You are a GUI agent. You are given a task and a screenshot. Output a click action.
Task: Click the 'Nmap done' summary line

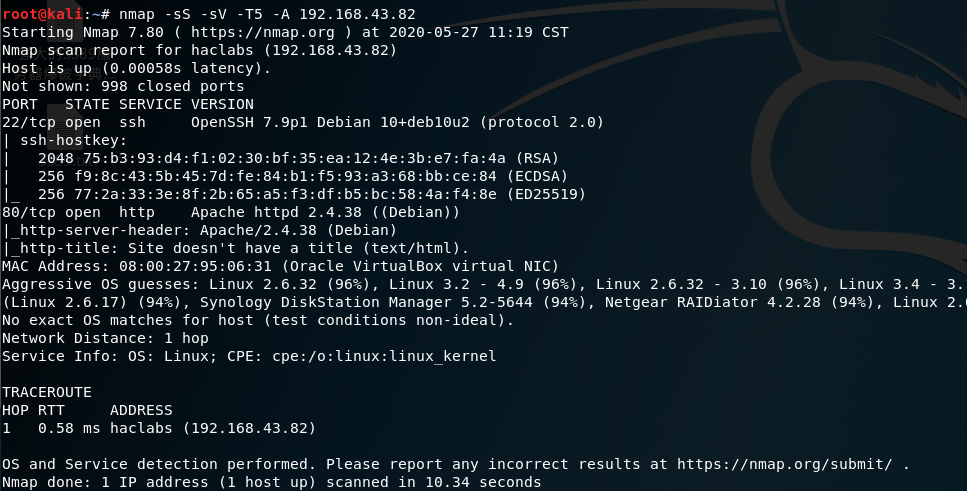click(x=271, y=482)
